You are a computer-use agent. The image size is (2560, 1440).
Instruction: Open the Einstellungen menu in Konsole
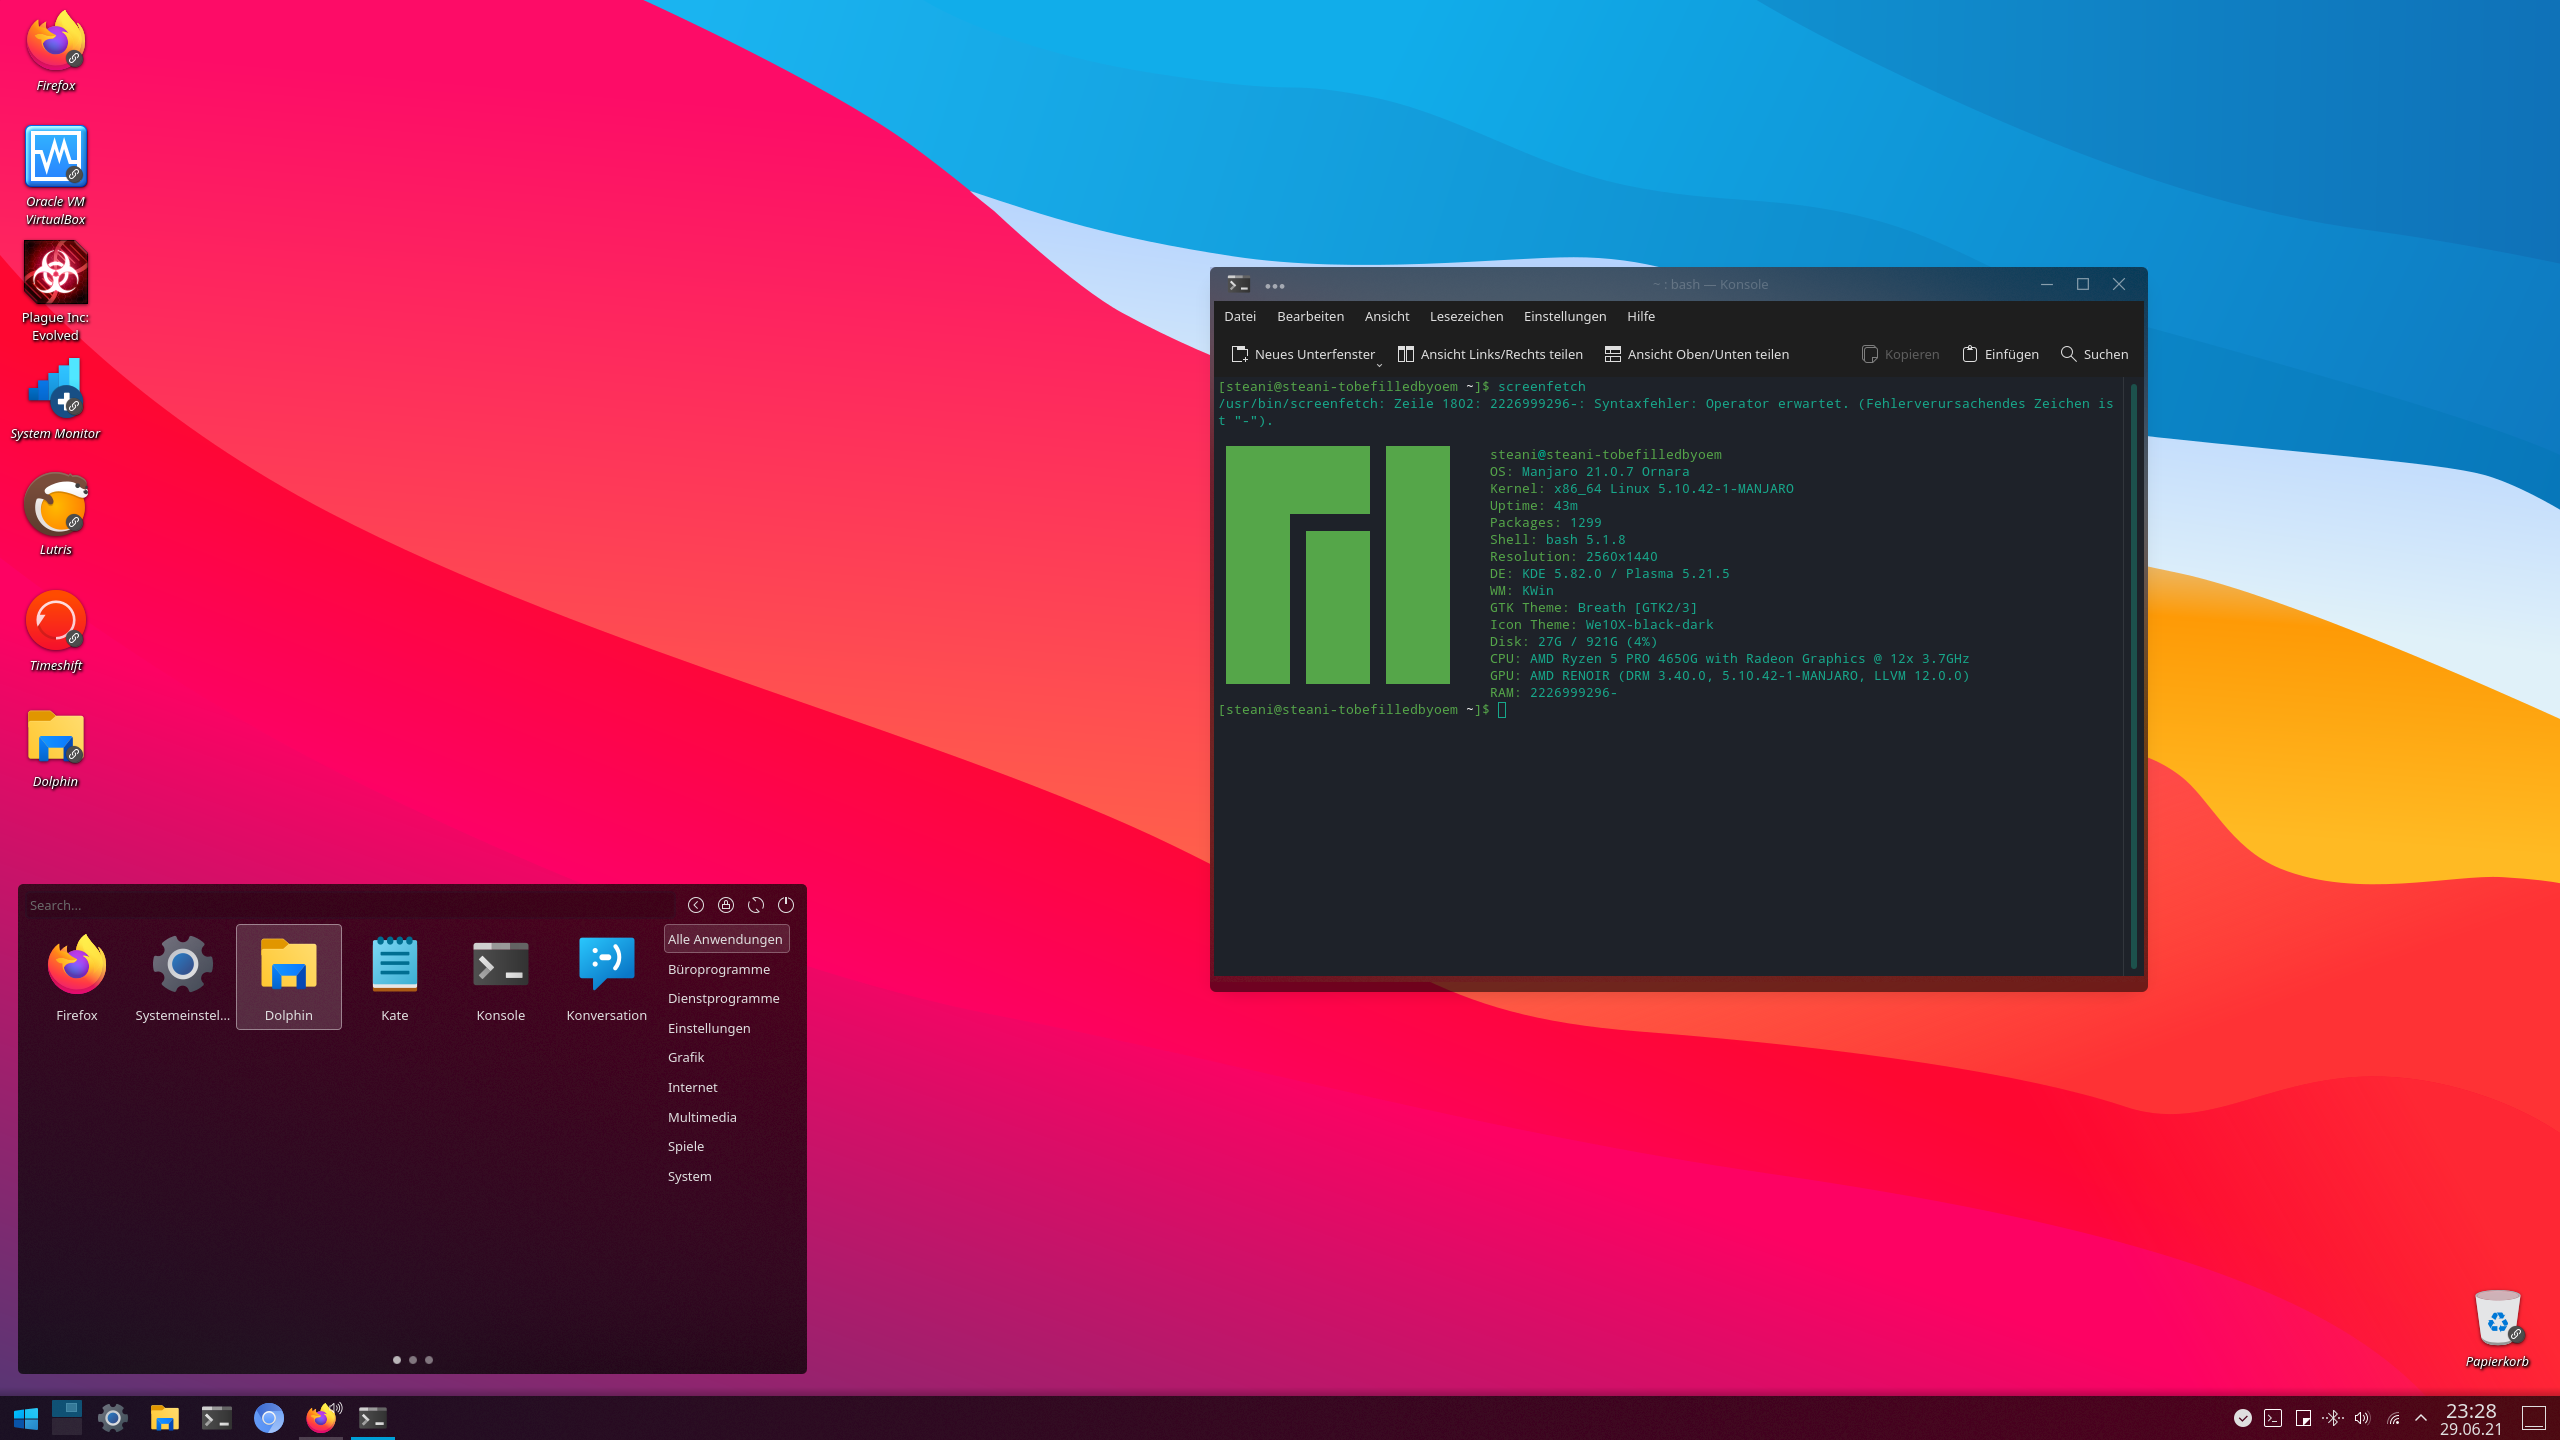(1564, 316)
